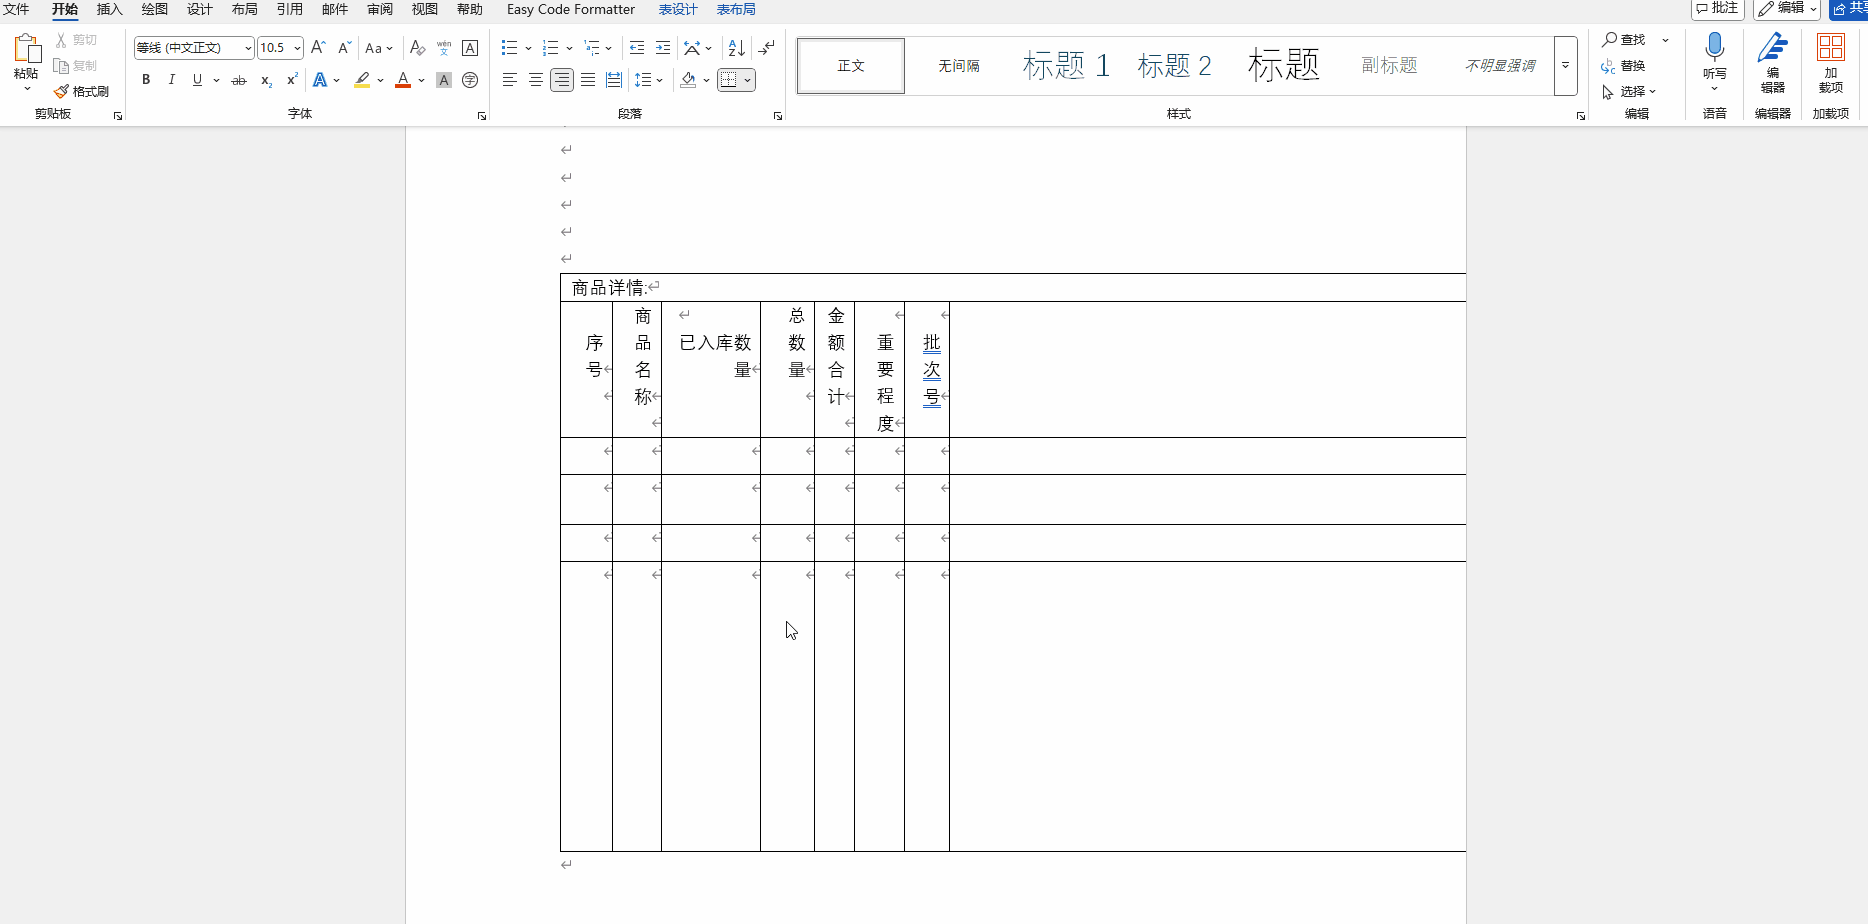Switch to the Insert (插入) tab
The image size is (1868, 924).
[109, 9]
